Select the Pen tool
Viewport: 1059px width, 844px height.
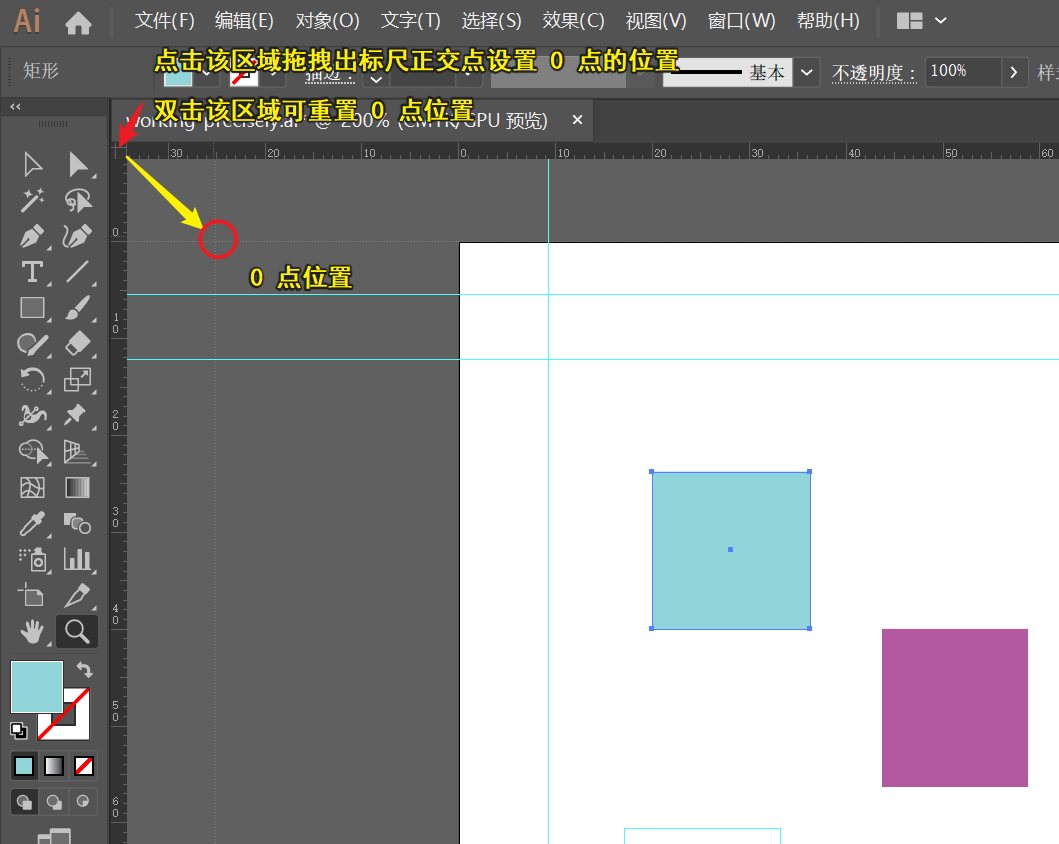pyautogui.click(x=32, y=237)
